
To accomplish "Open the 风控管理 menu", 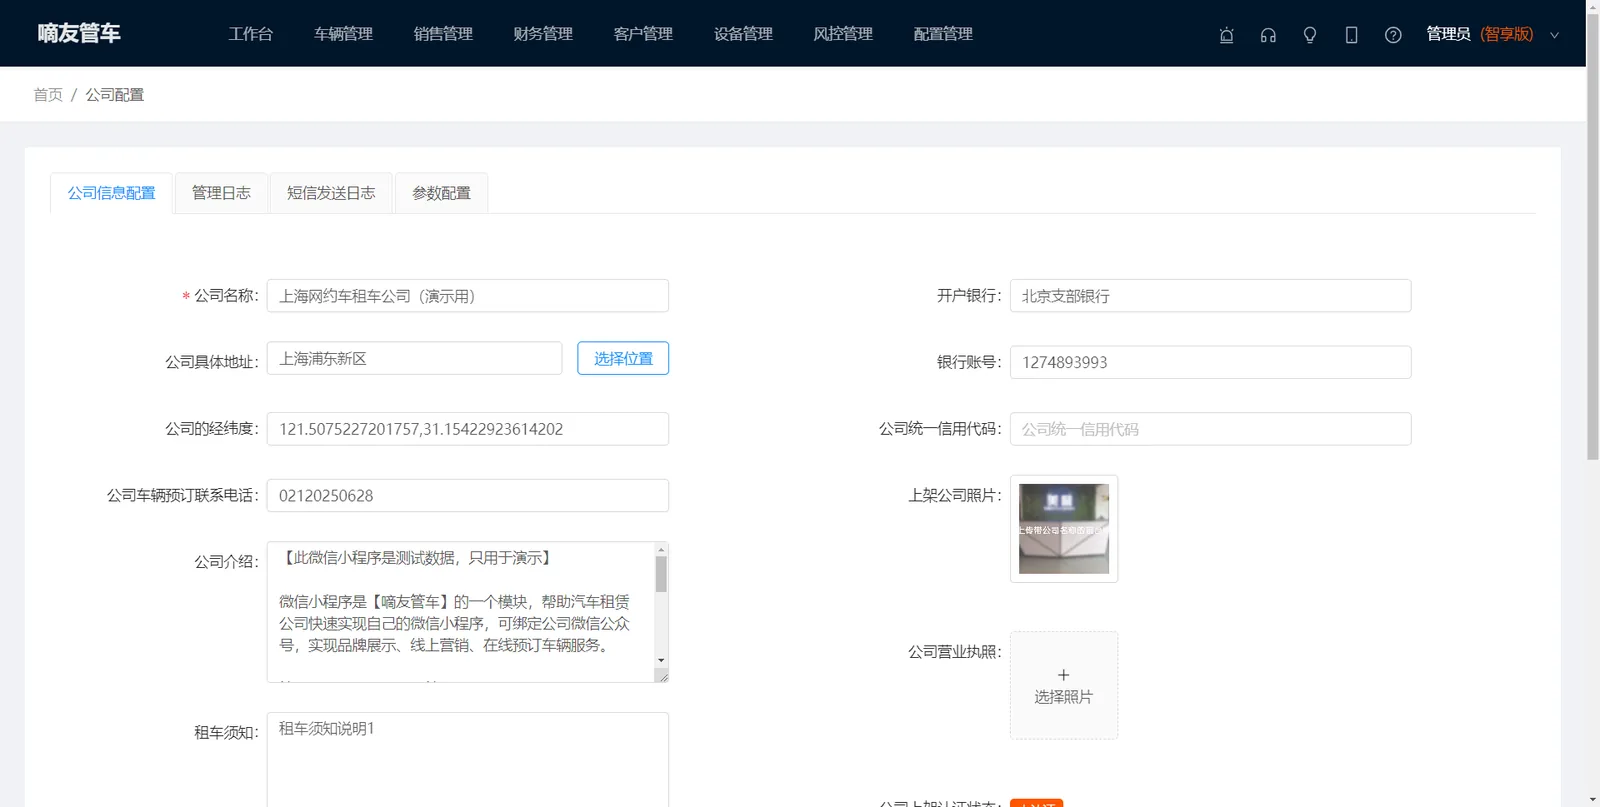I will (x=844, y=34).
